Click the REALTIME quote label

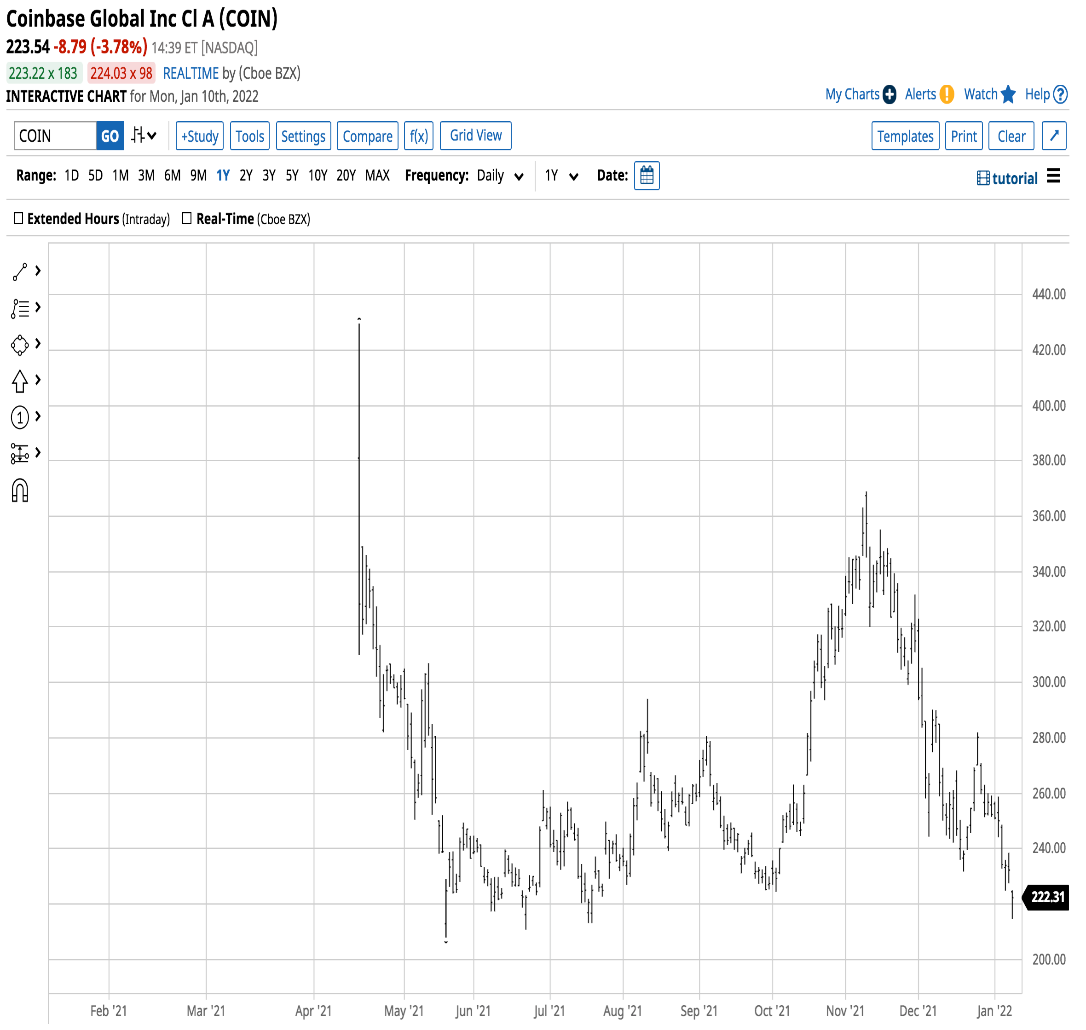click(x=190, y=73)
